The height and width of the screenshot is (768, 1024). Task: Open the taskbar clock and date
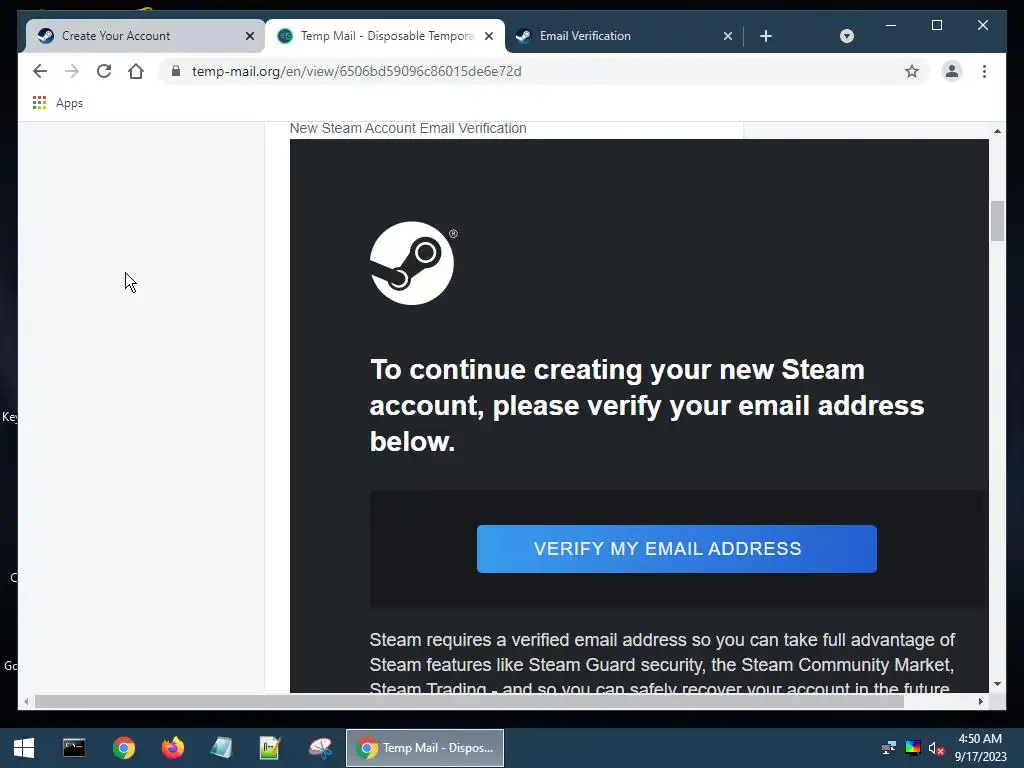click(980, 748)
